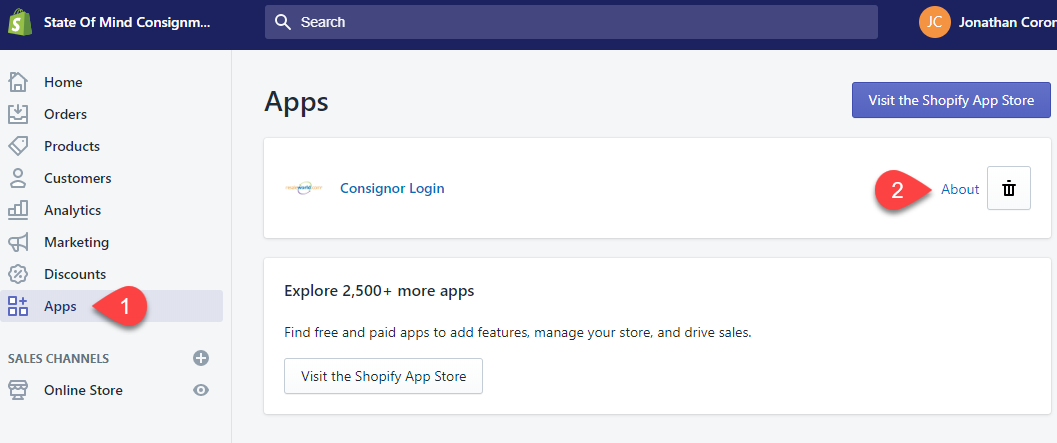
Task: Click the Orders inbox icon
Action: [18, 114]
